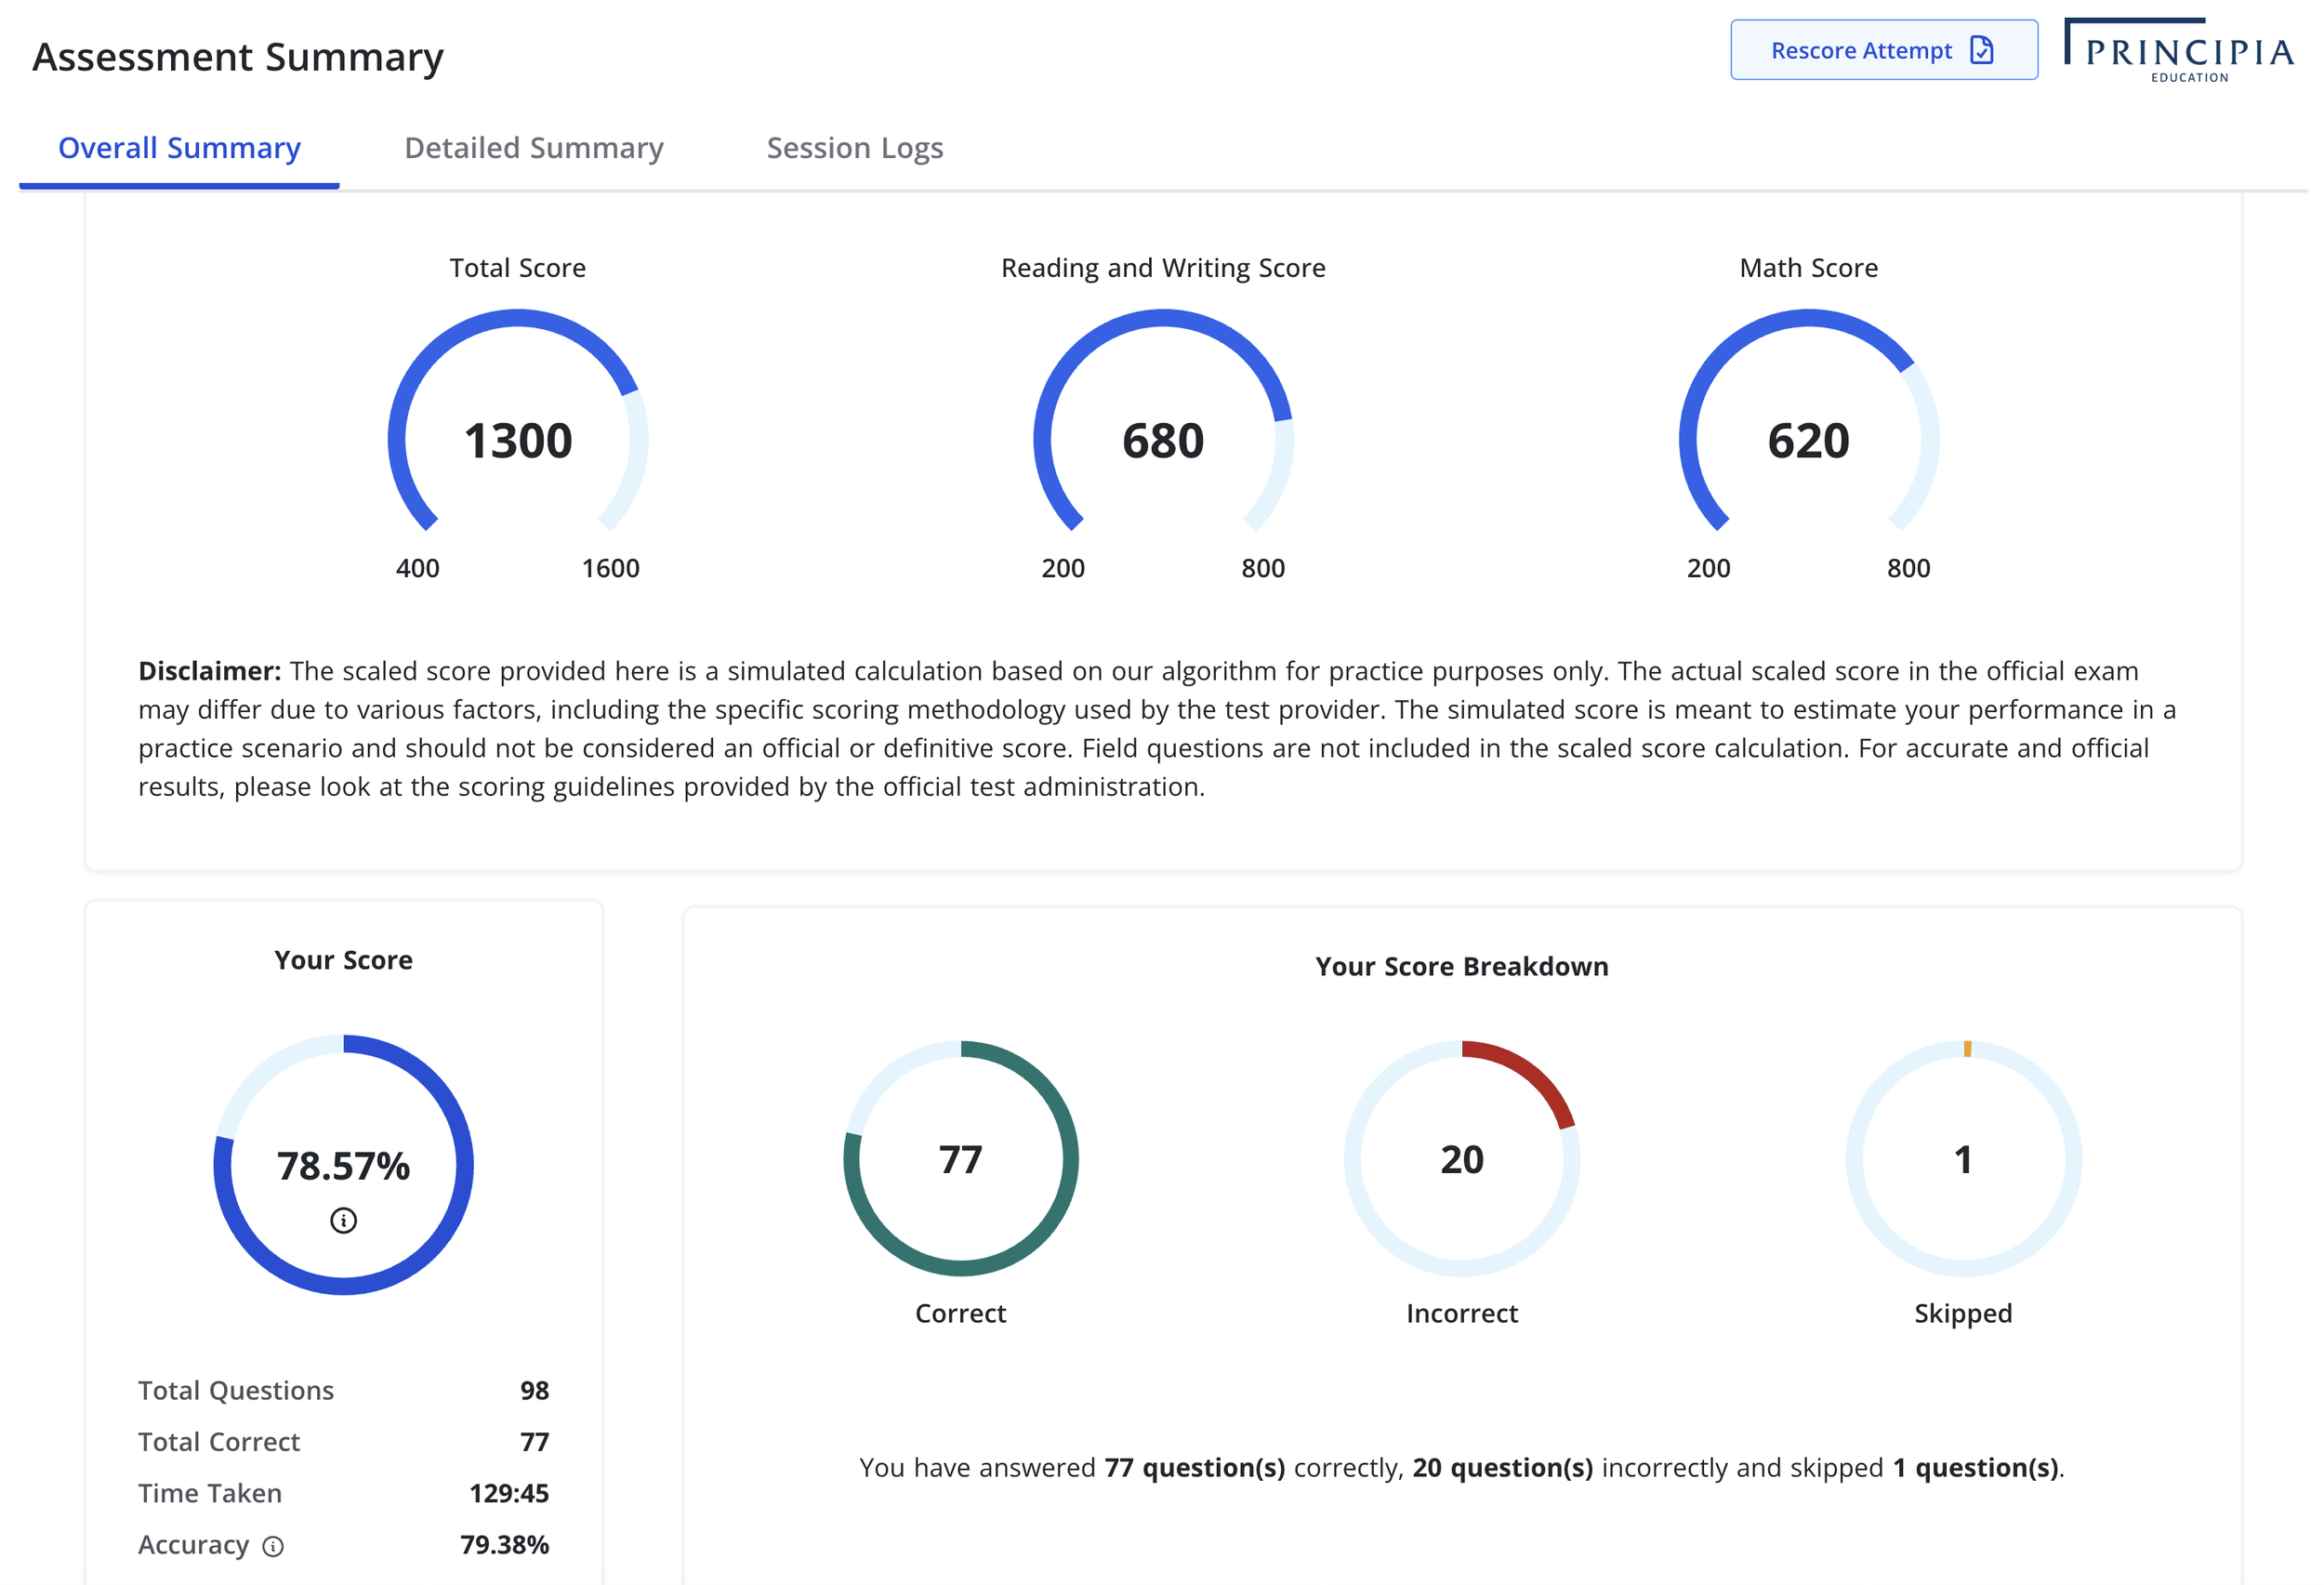This screenshot has width=2324, height=1585.
Task: Click the info icon inside the Your Score donut
Action: coord(343,1221)
